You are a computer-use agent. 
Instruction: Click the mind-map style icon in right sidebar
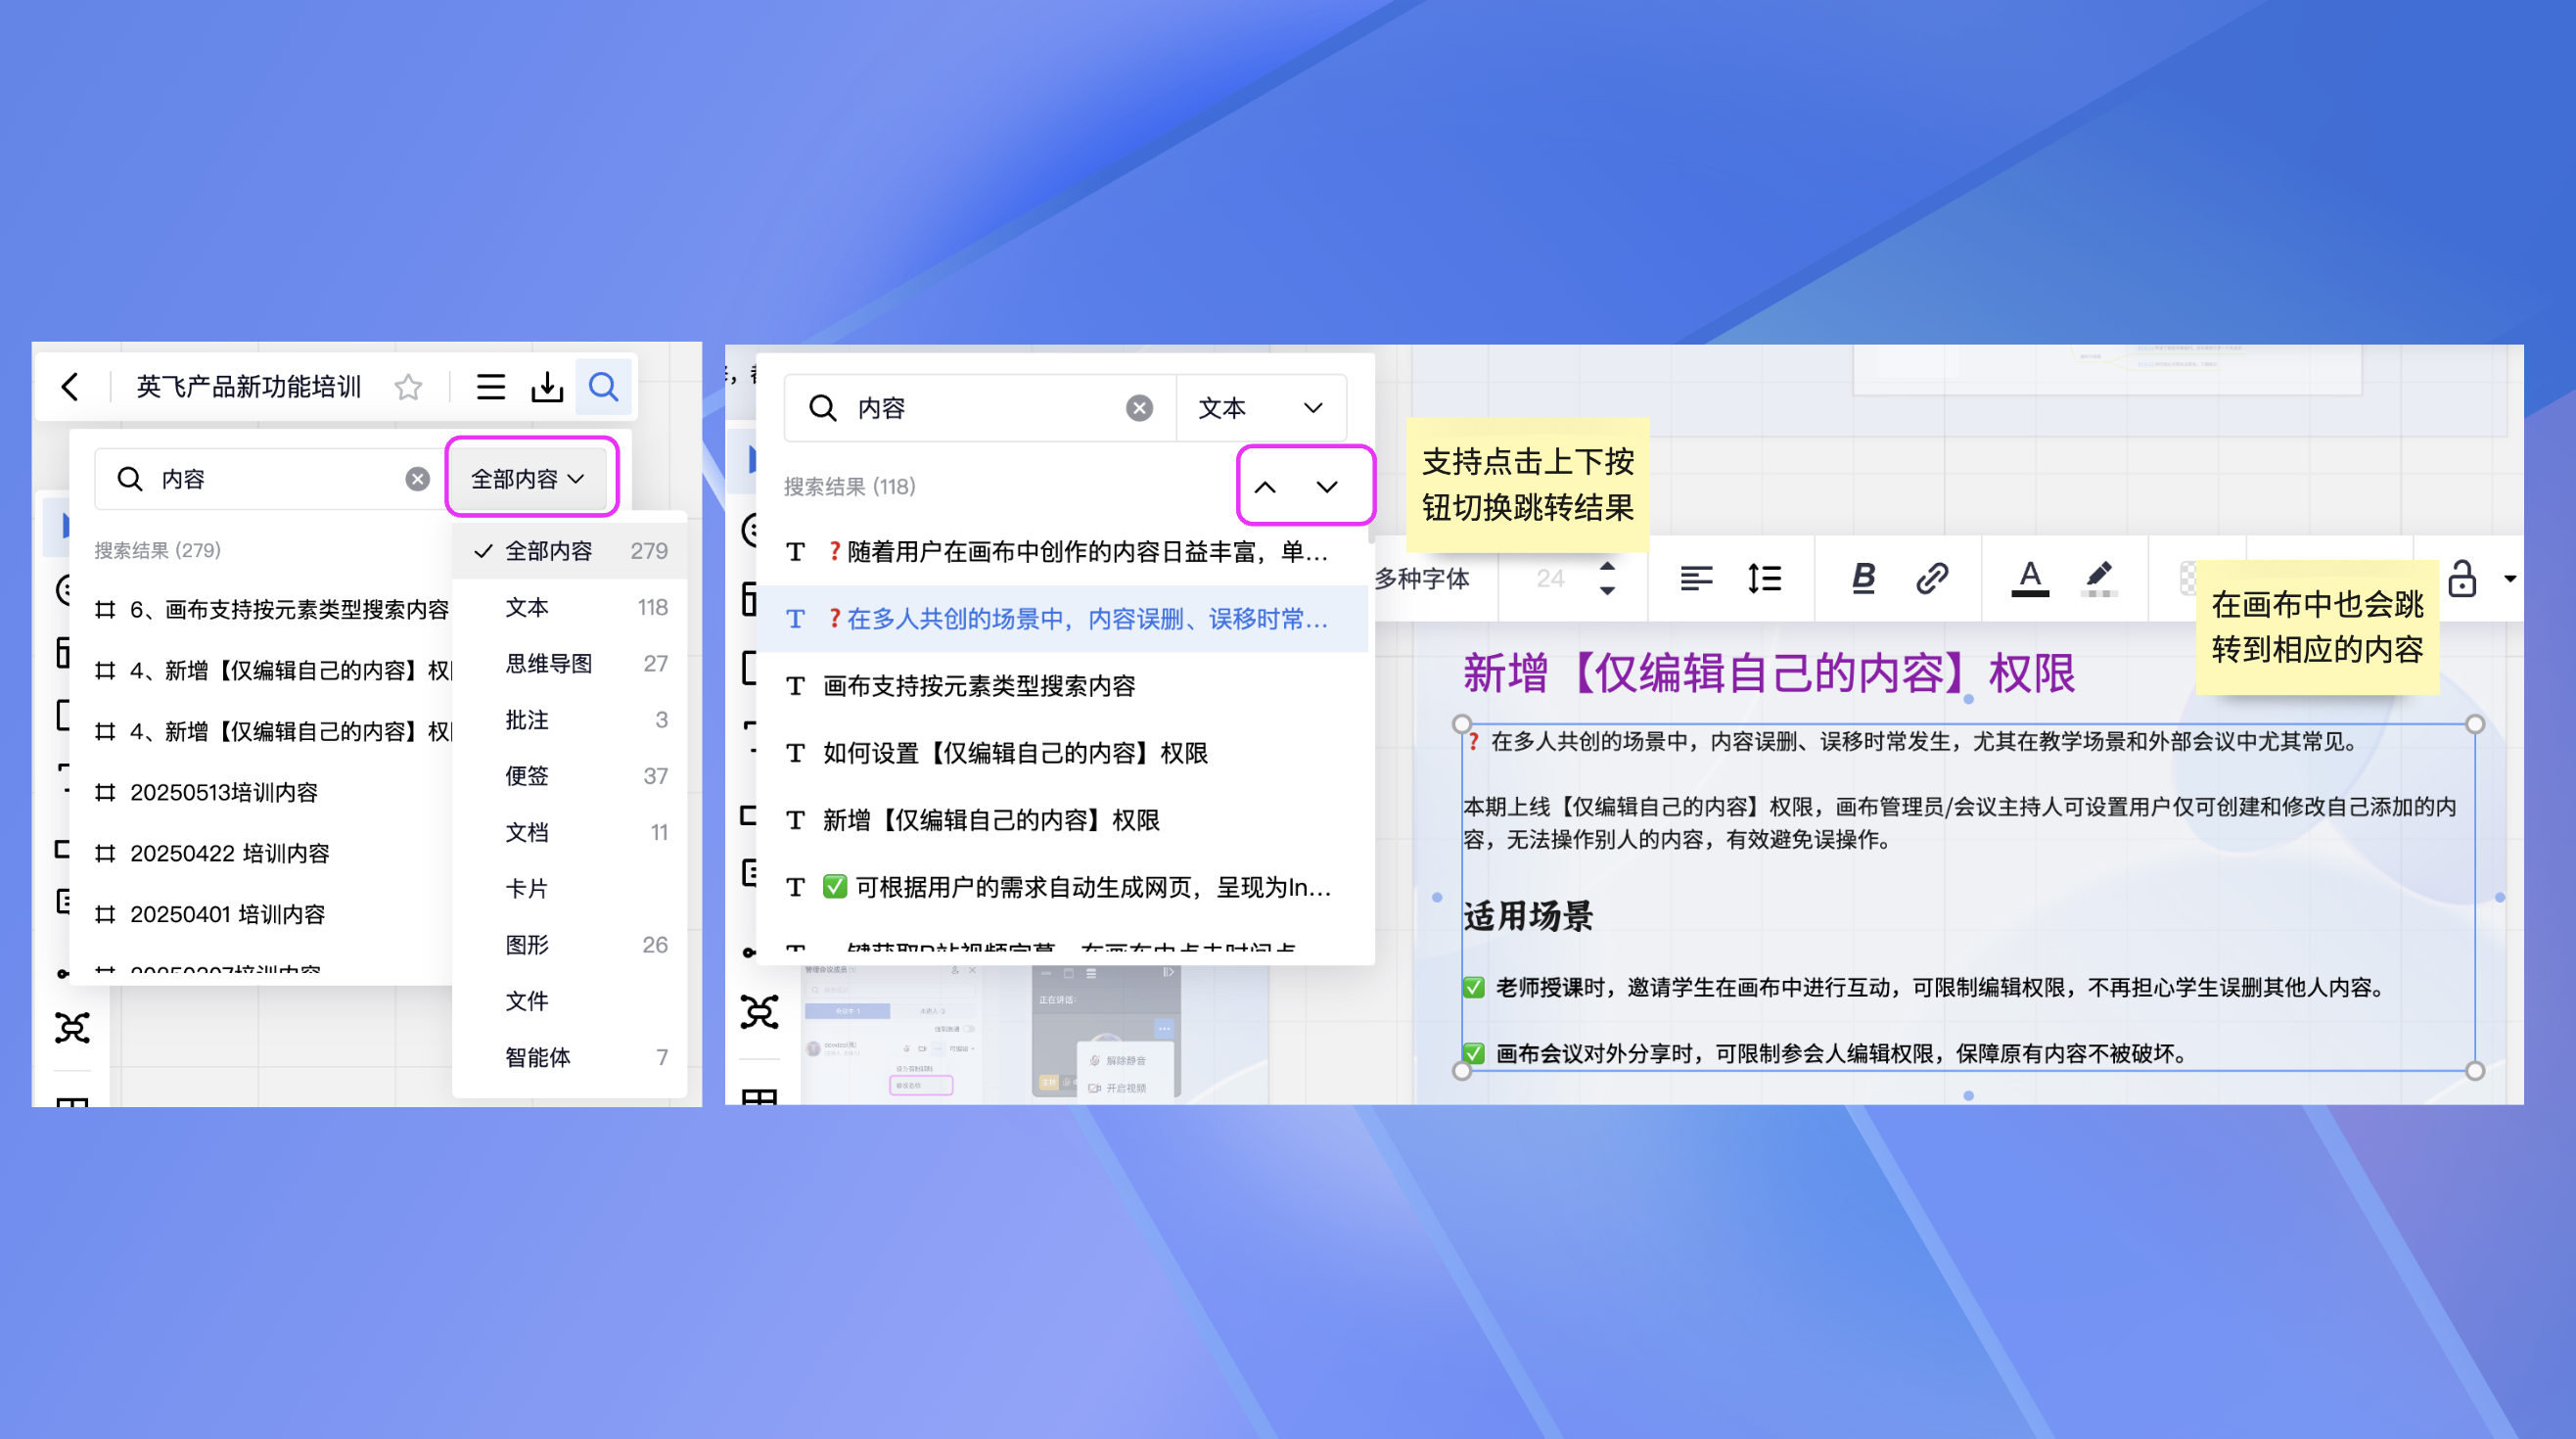(760, 1012)
